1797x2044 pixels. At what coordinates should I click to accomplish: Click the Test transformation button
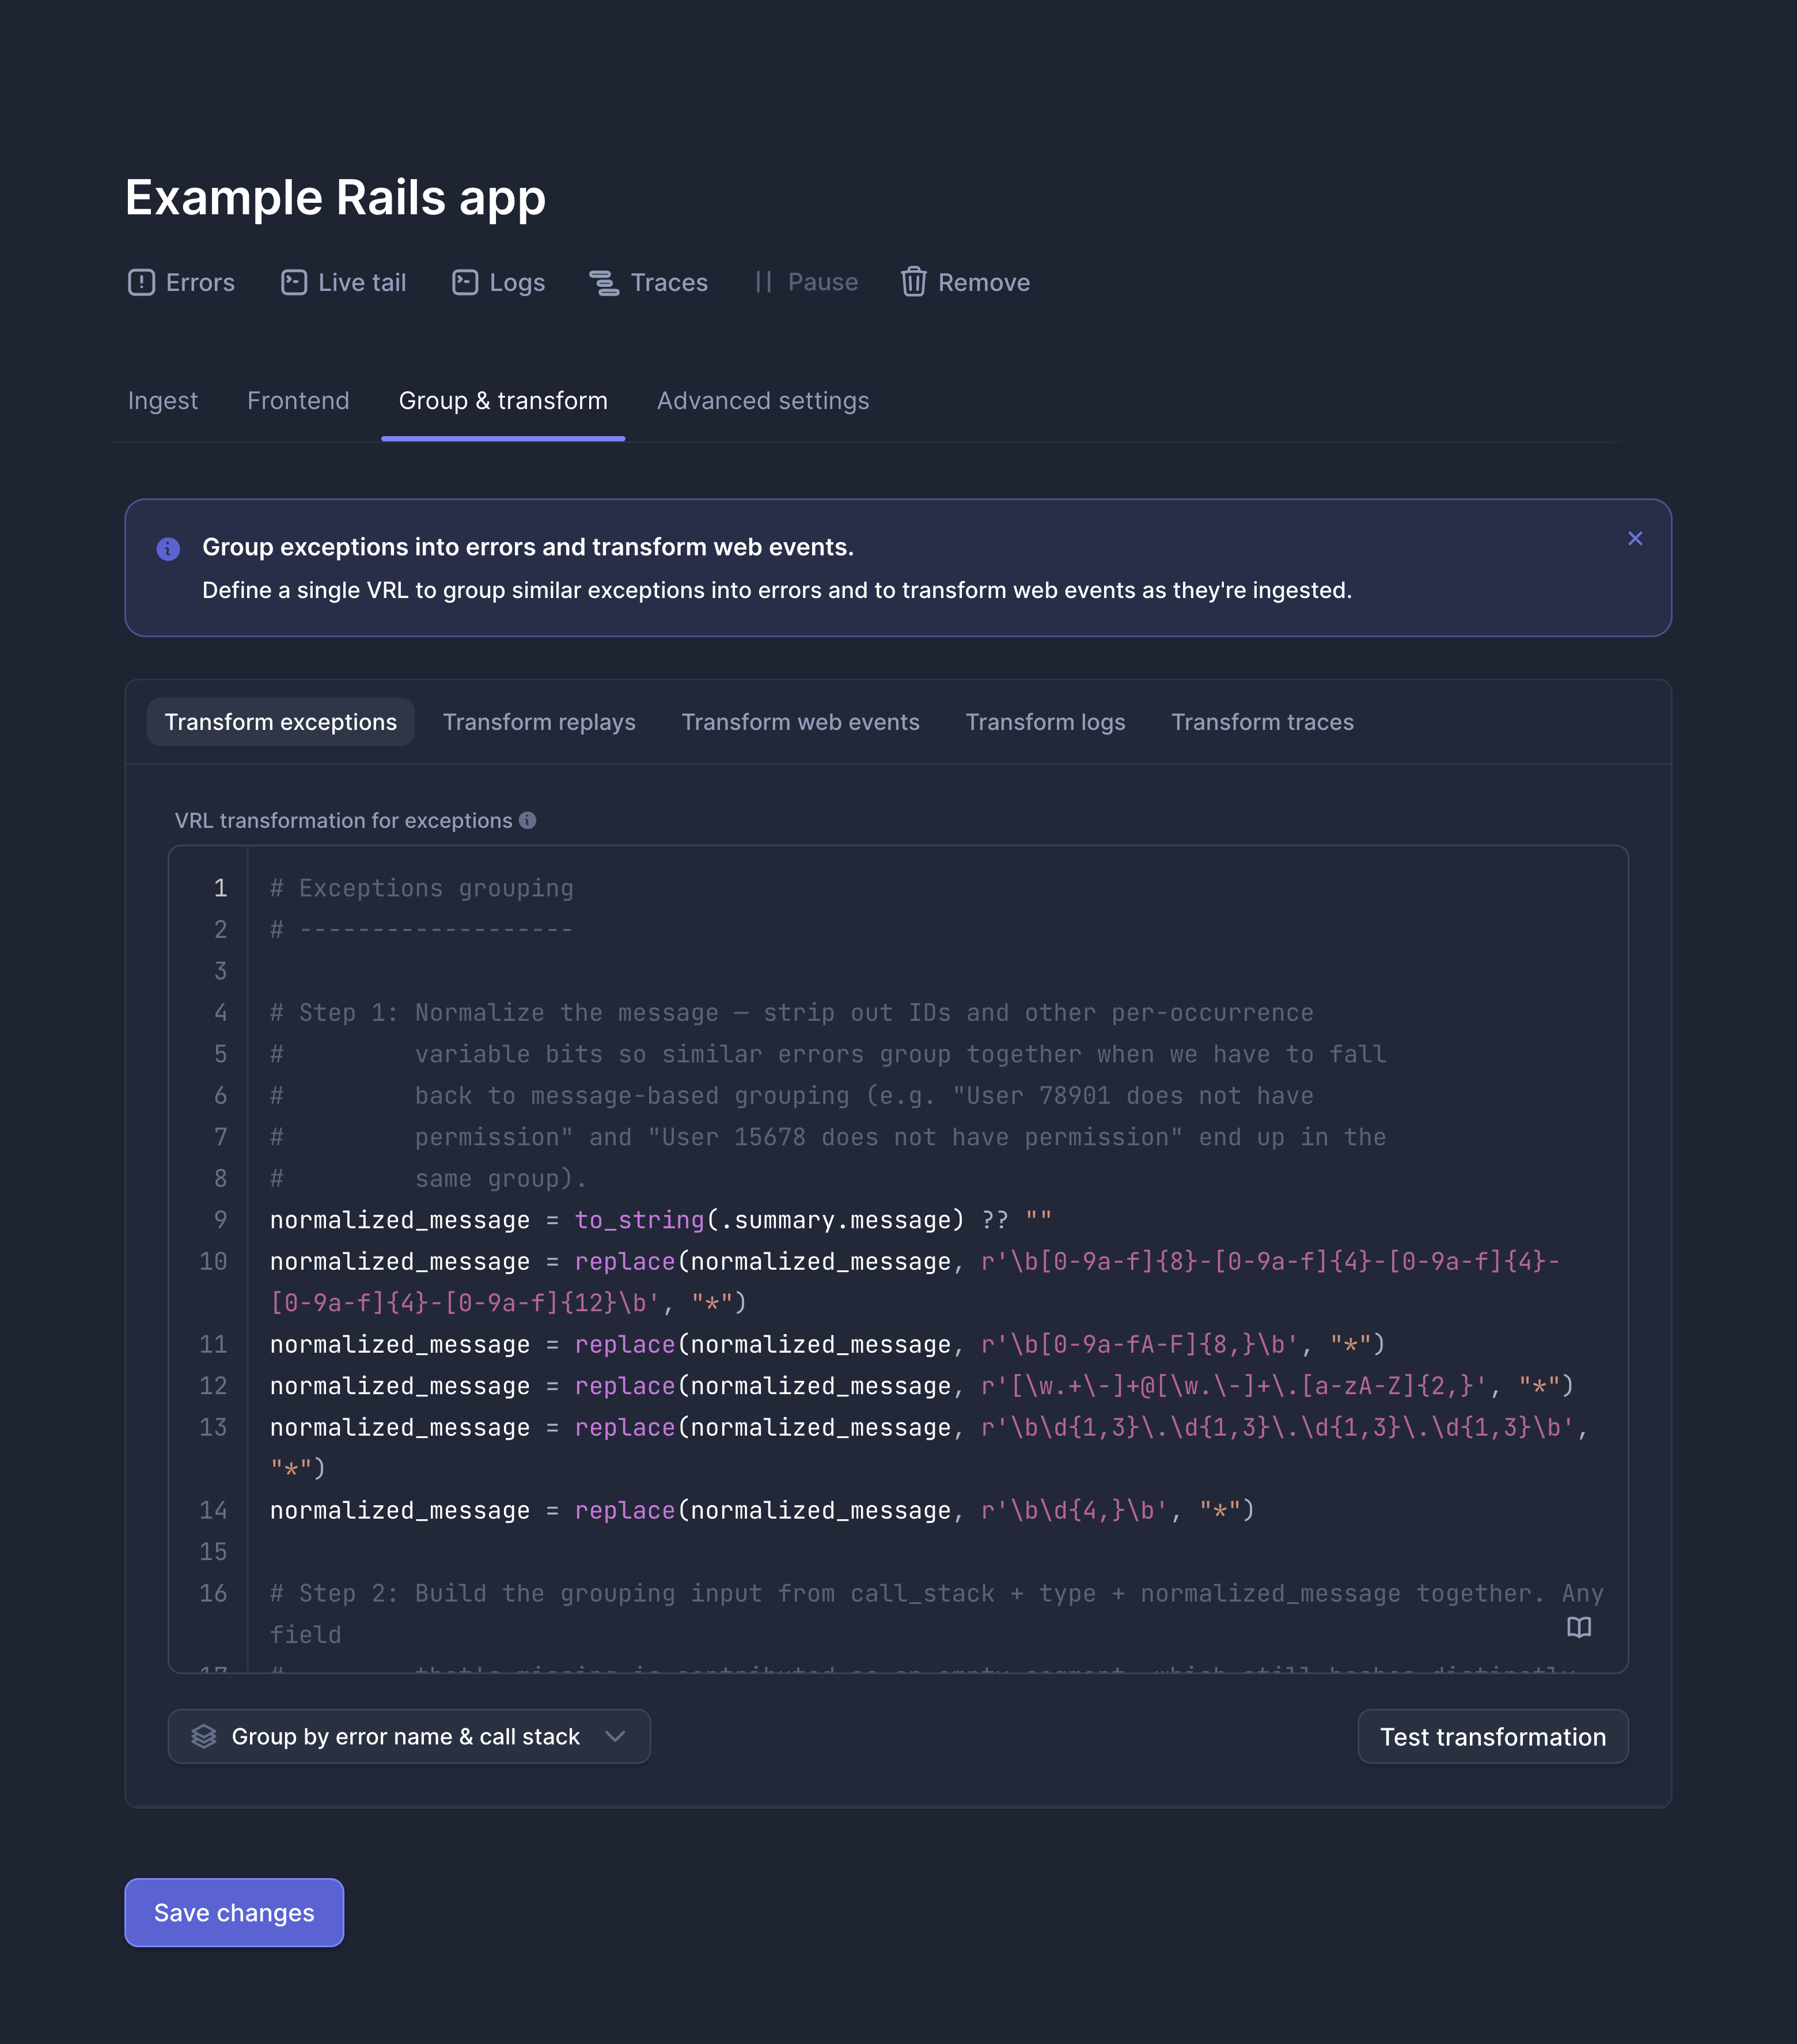pos(1493,1737)
